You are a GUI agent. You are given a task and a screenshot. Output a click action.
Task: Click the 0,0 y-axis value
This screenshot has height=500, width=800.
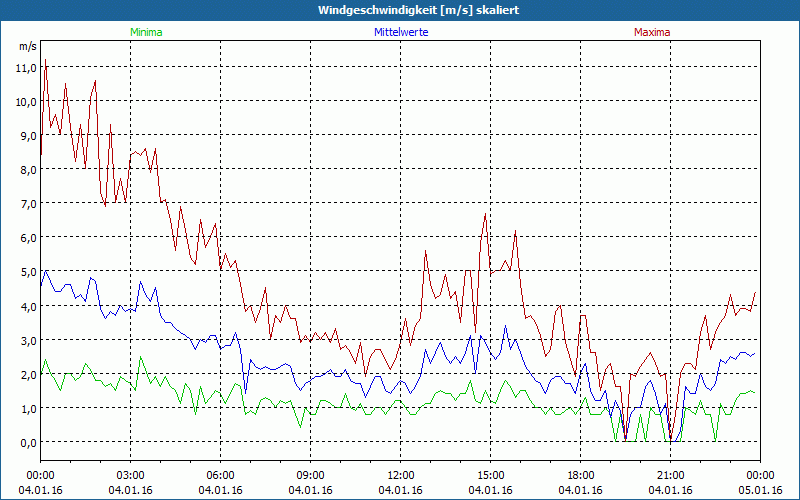coord(28,442)
